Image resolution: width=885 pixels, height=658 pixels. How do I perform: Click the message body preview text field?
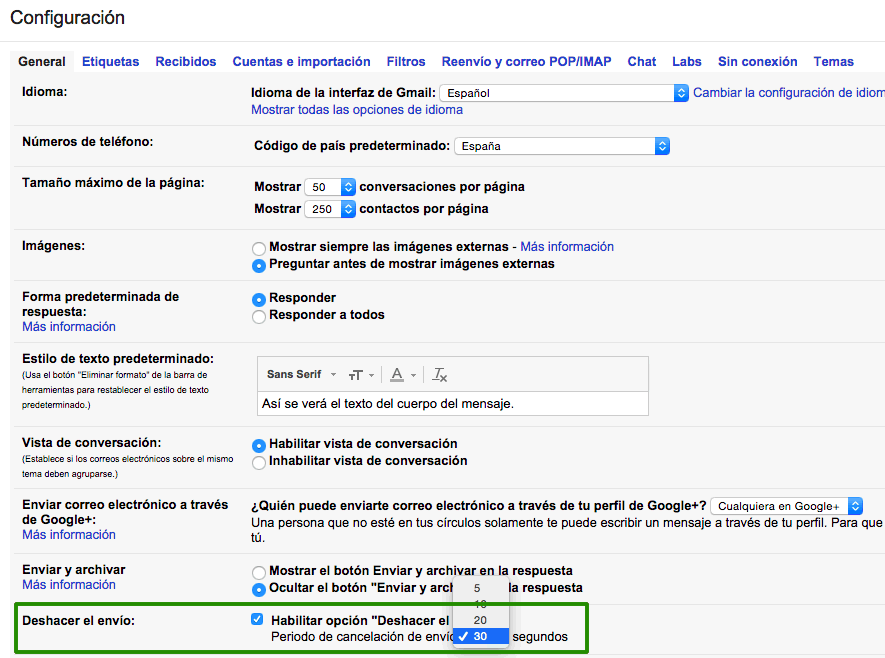[x=450, y=404]
